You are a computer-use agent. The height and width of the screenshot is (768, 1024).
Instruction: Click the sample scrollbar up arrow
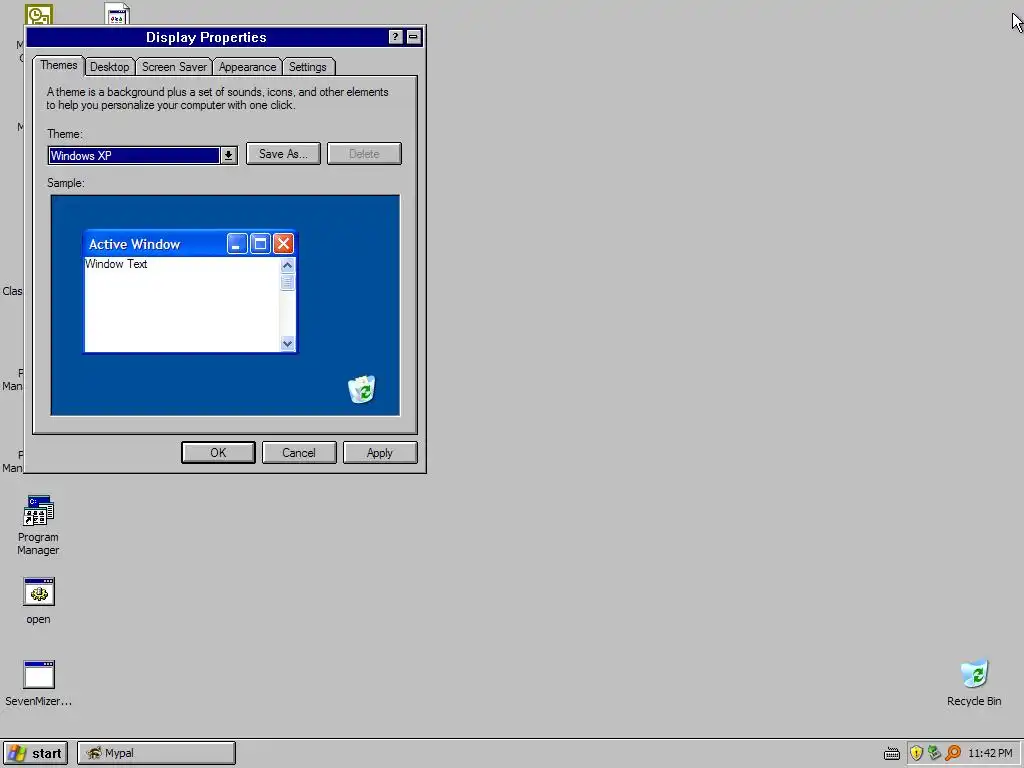[287, 266]
